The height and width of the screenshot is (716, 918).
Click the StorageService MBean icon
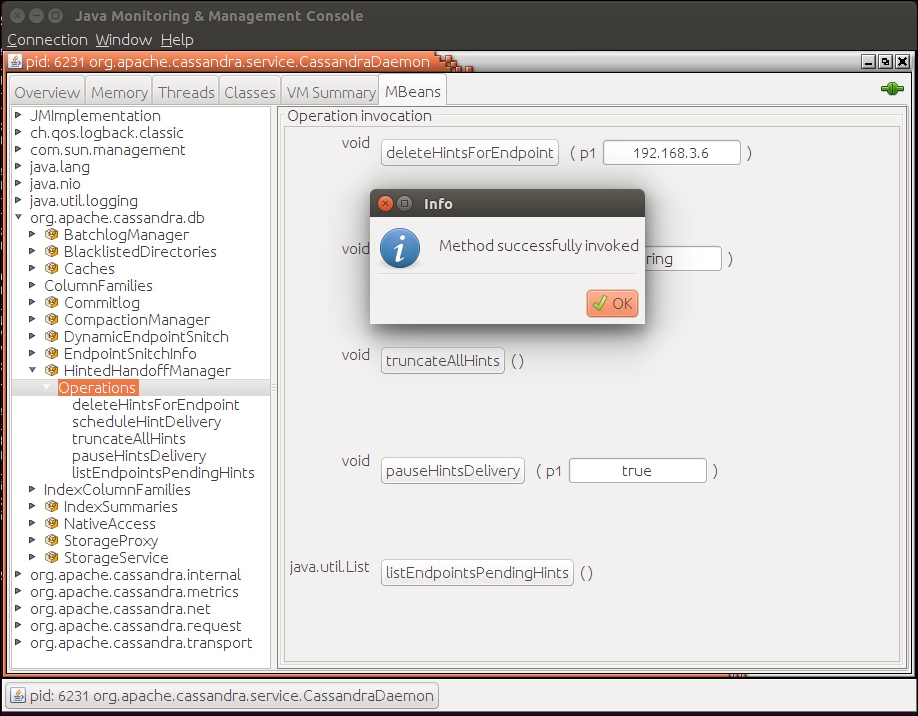pyautogui.click(x=52, y=557)
